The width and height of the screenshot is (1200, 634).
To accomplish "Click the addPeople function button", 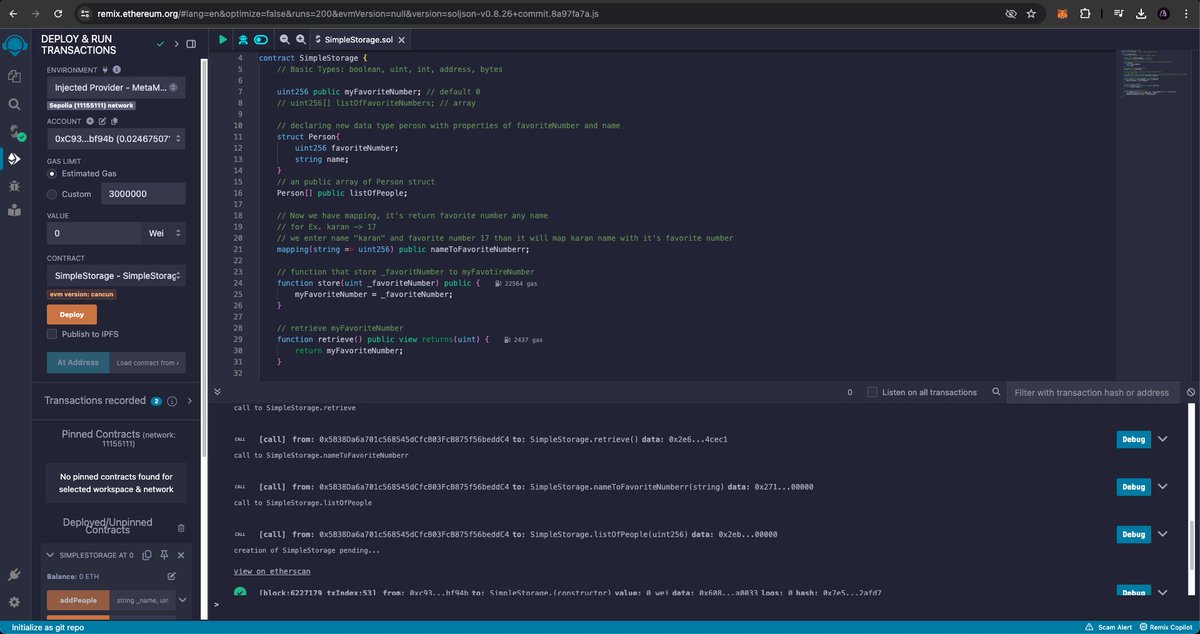I will [79, 600].
